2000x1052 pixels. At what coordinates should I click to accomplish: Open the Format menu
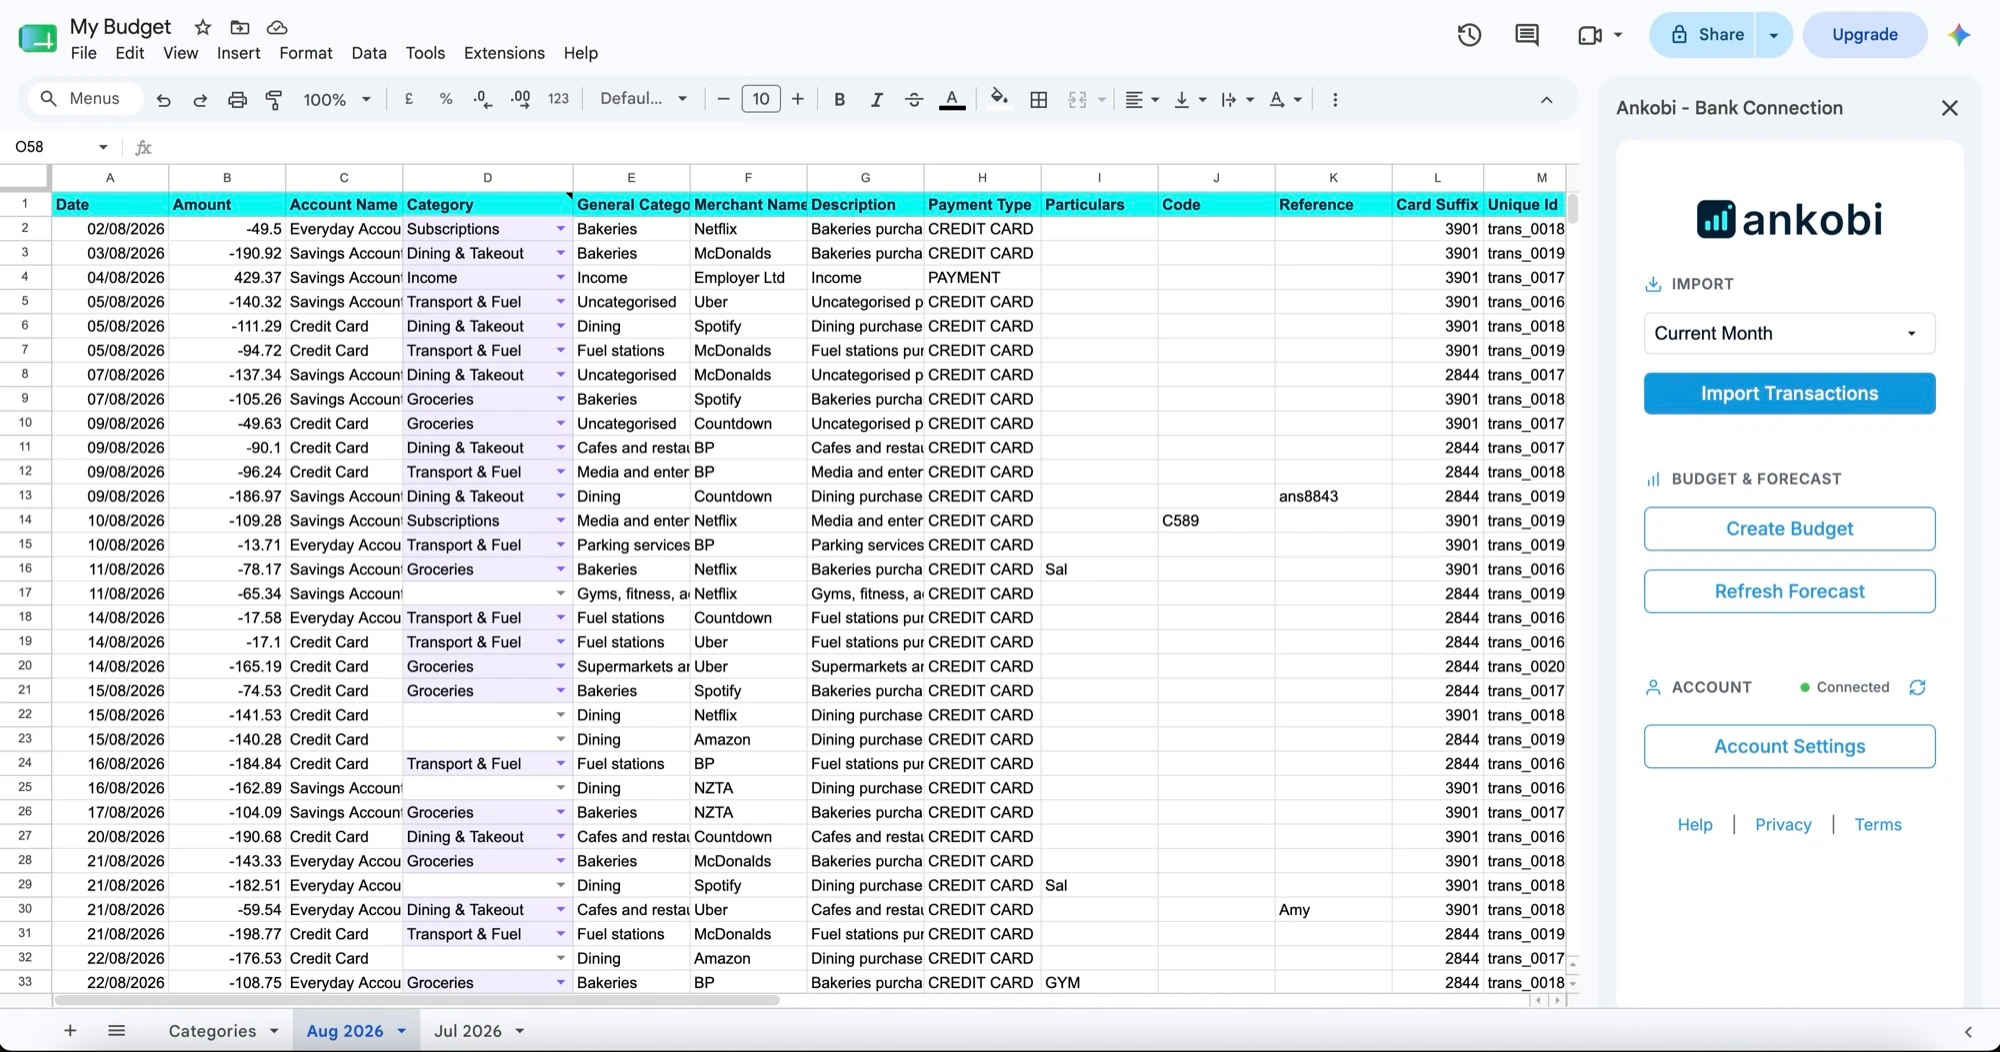tap(306, 53)
